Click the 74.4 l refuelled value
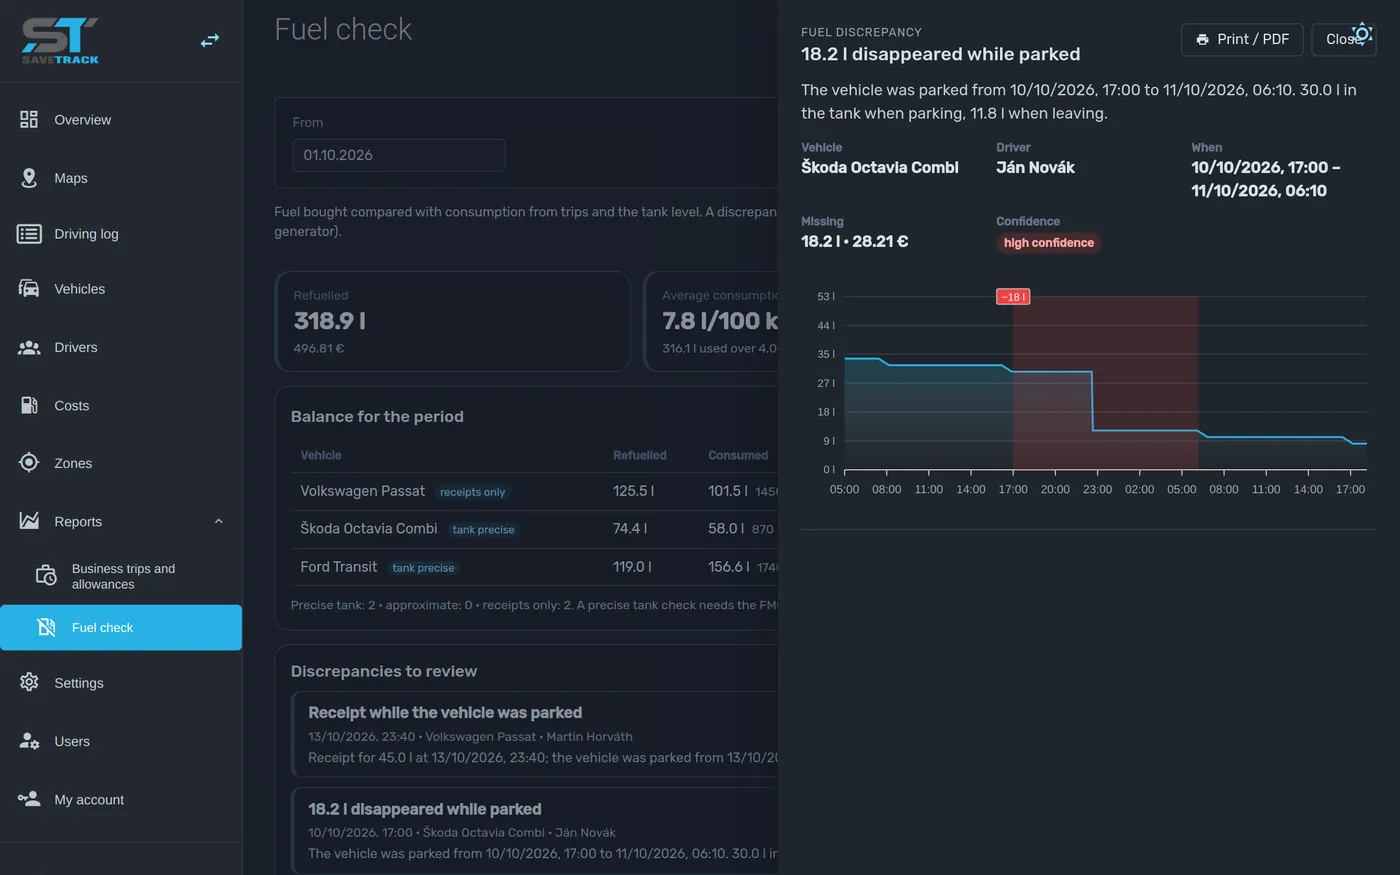This screenshot has height=875, width=1400. tap(630, 529)
